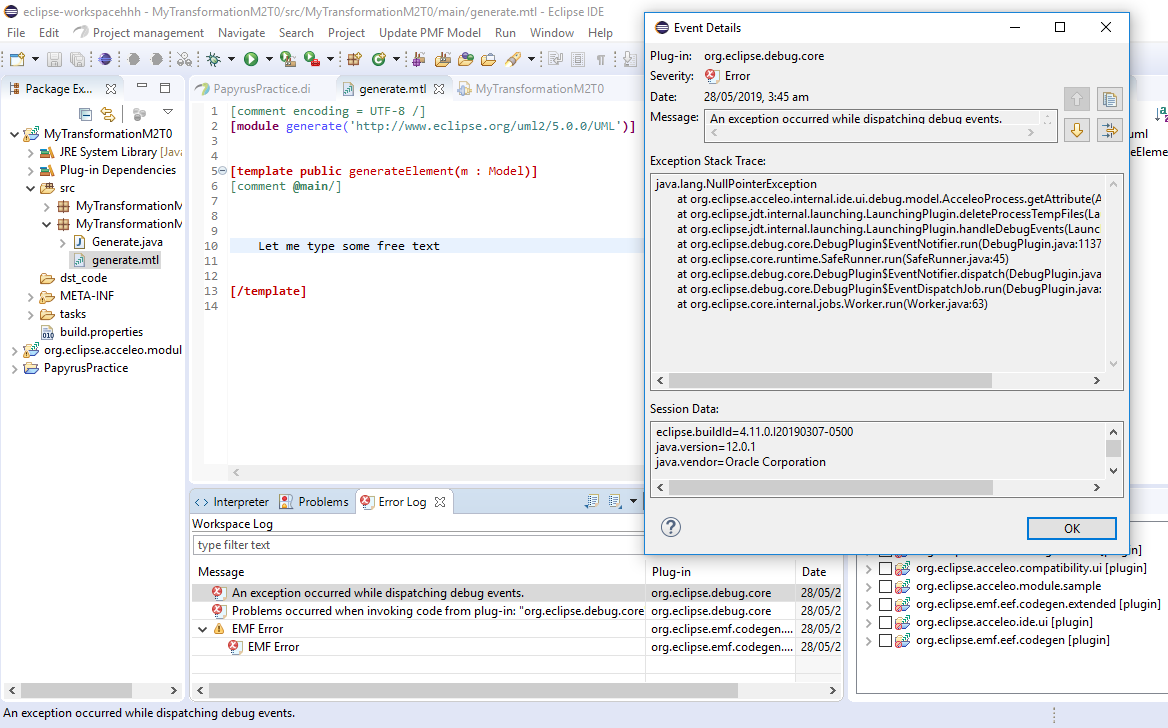Click the help question mark in Event Details
The height and width of the screenshot is (728, 1168).
coord(670,527)
